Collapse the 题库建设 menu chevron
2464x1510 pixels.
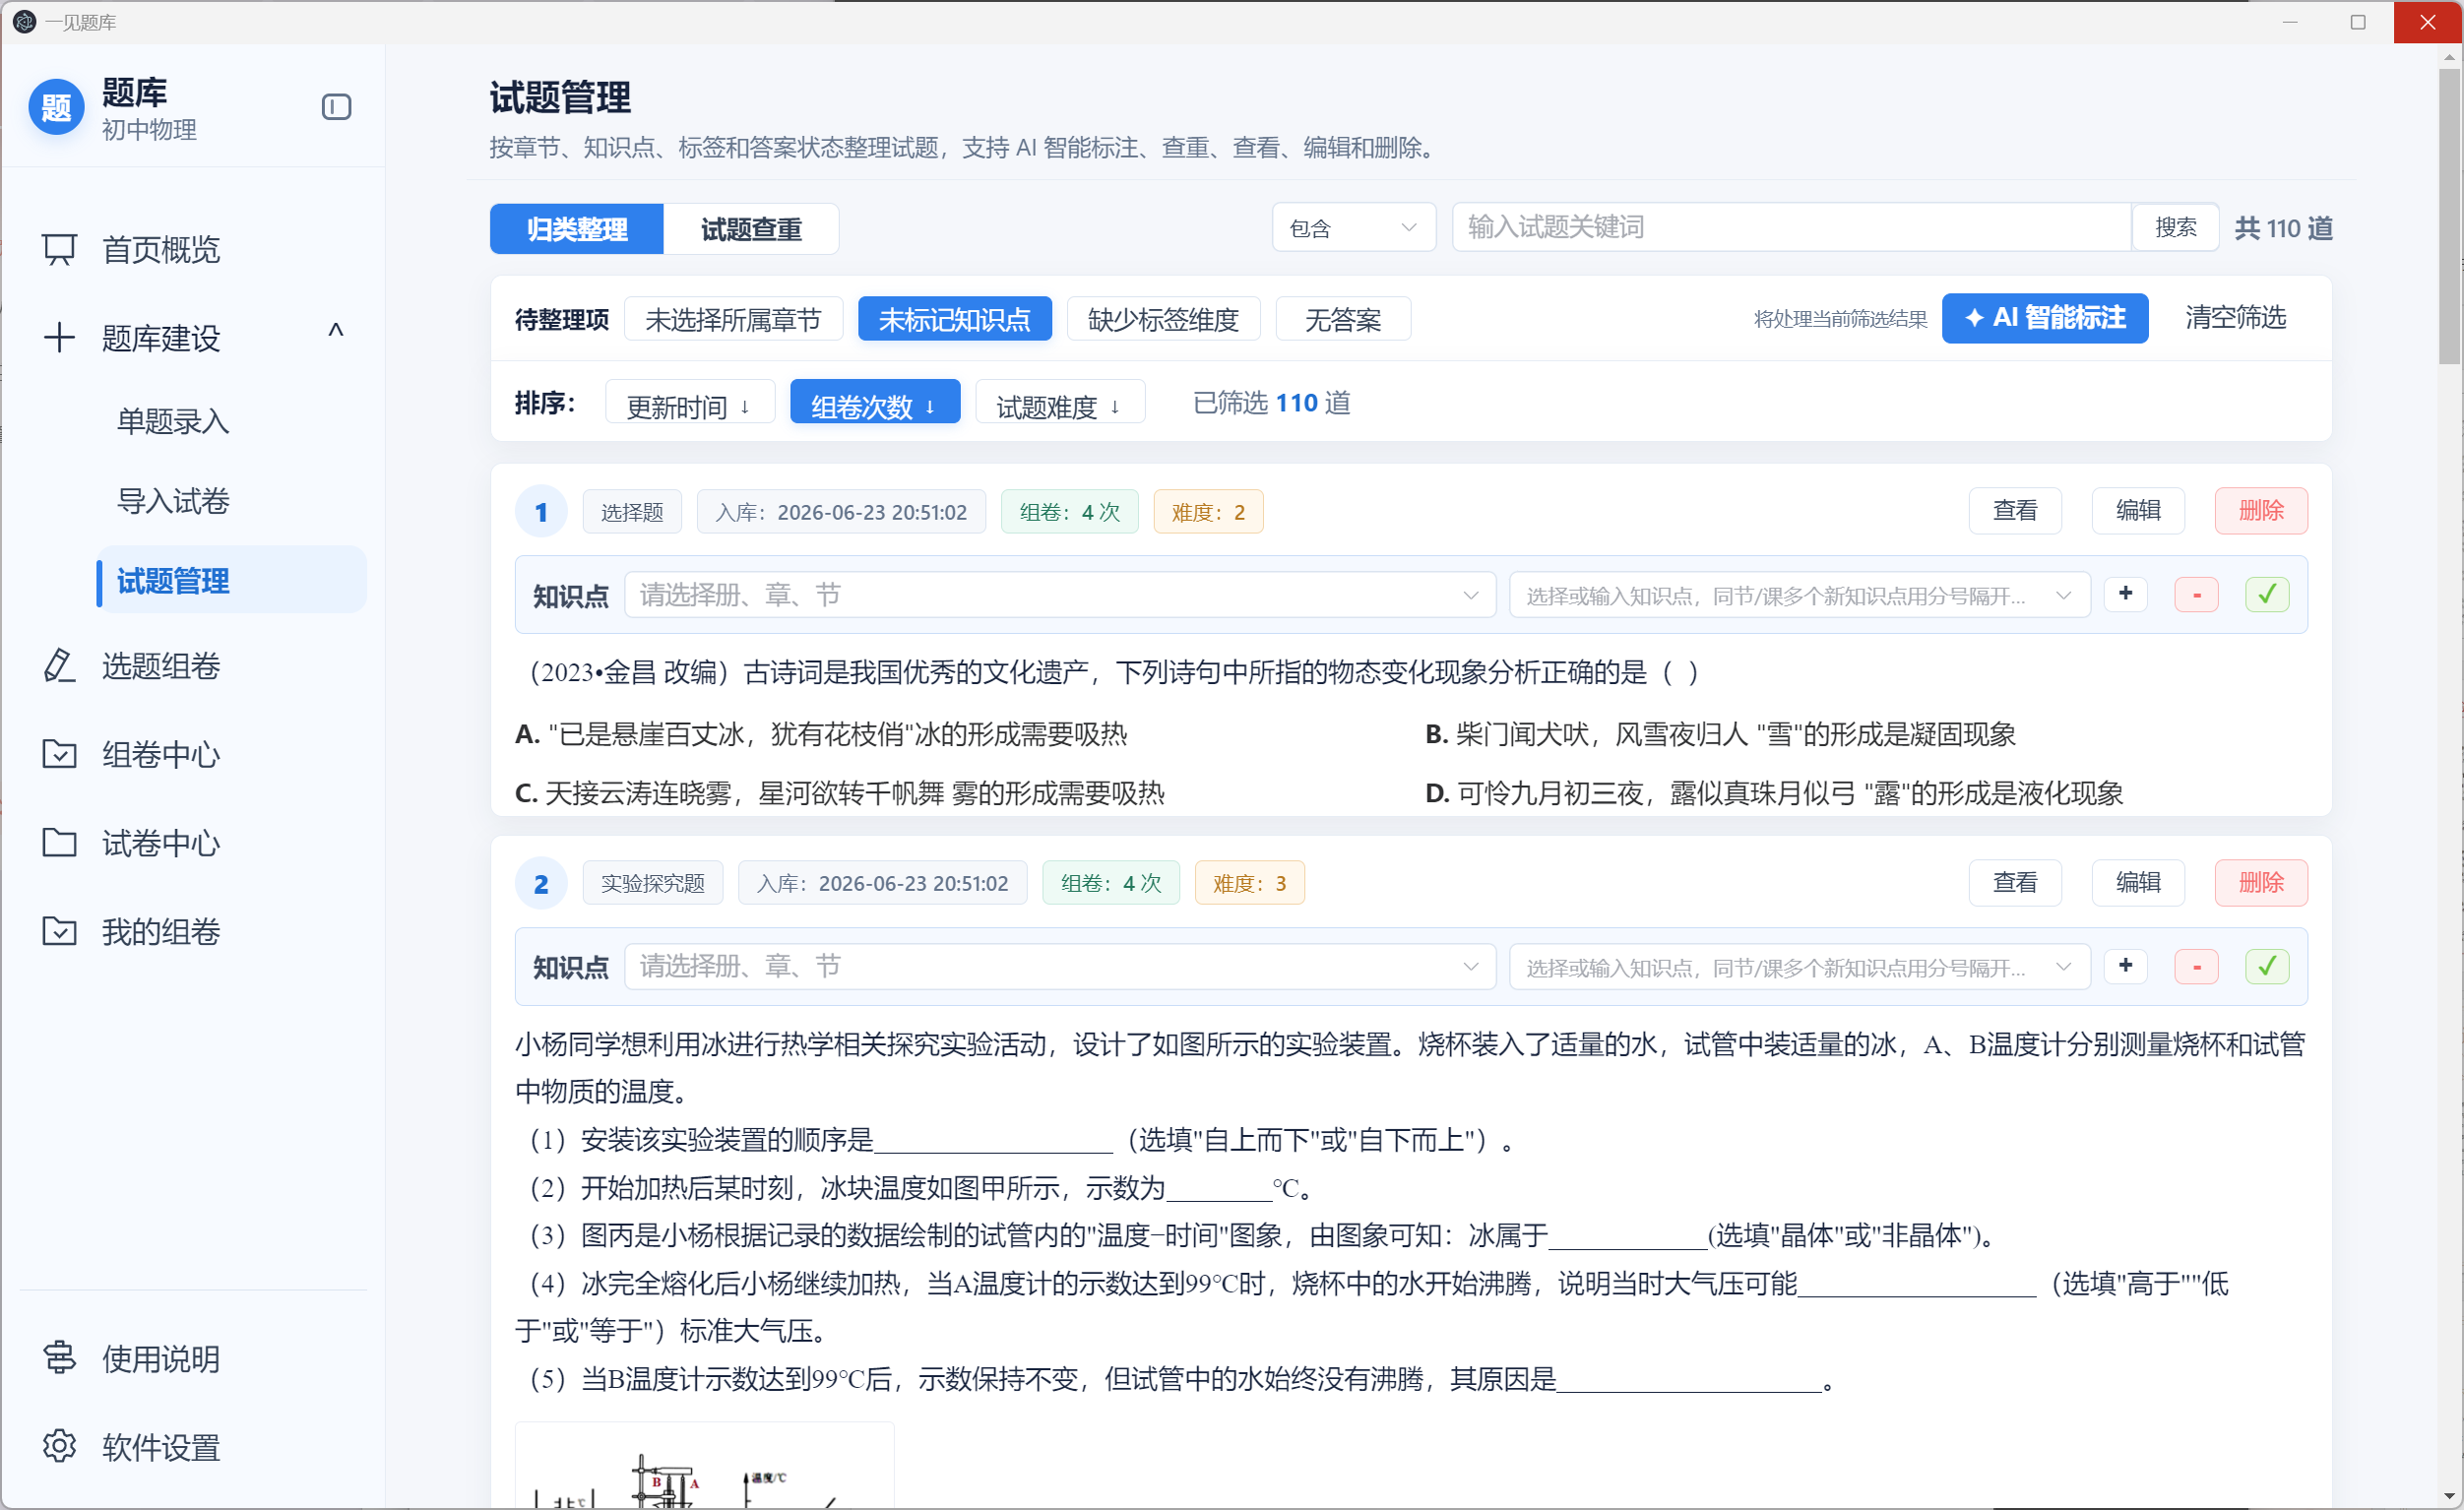(x=336, y=331)
